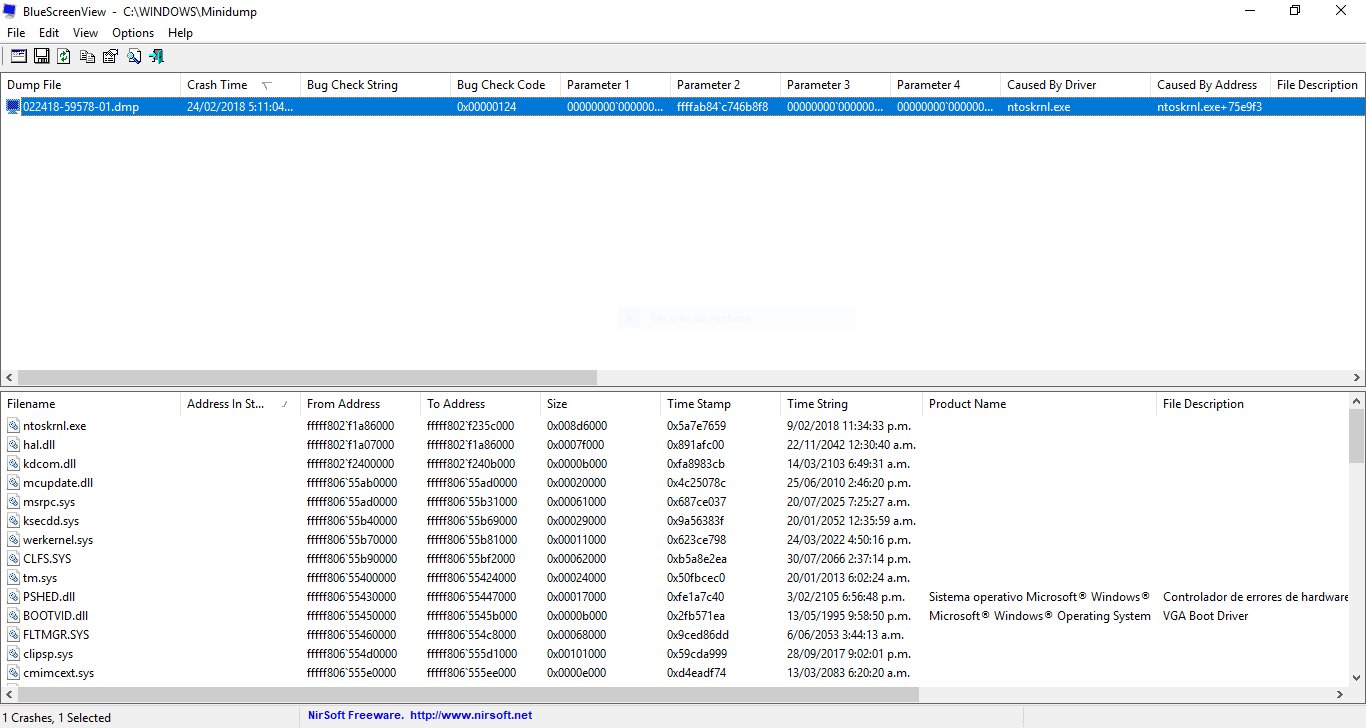Click the msrpc.sys file icon
Viewport: 1366px width, 728px height.
click(13, 502)
